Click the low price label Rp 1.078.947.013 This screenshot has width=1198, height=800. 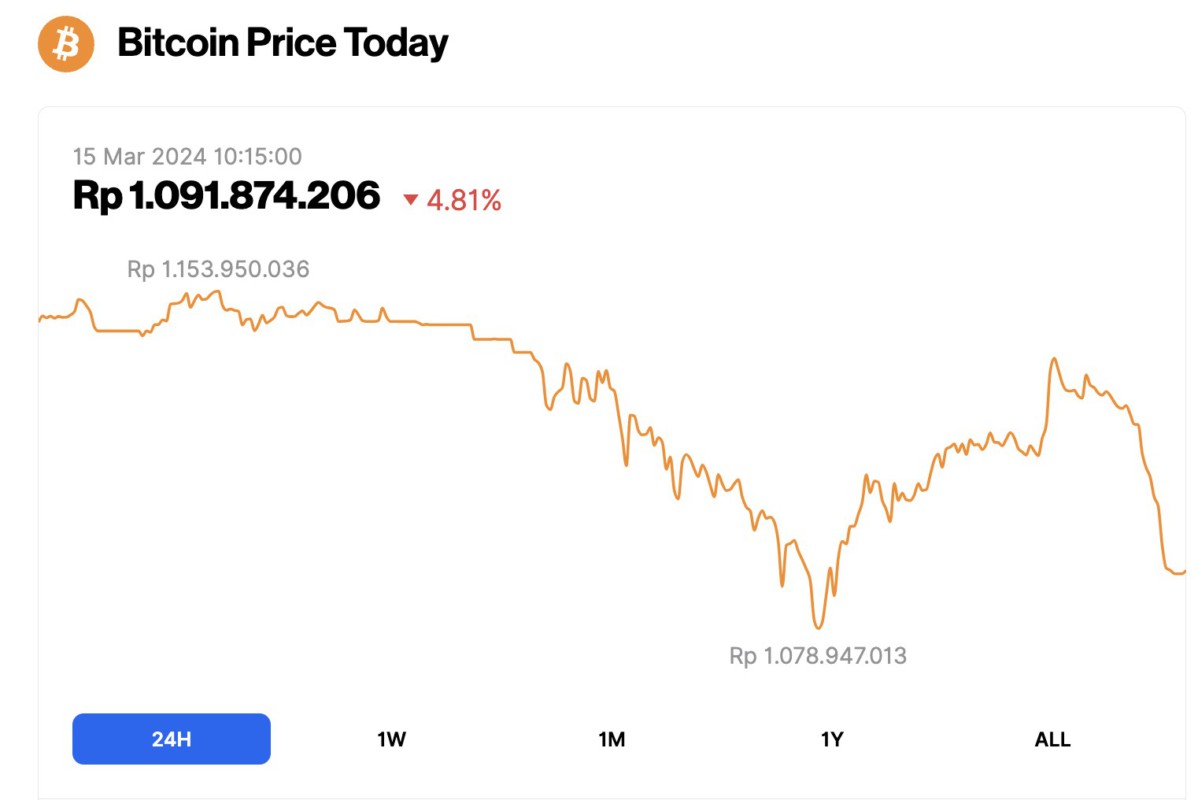pyautogui.click(x=817, y=657)
